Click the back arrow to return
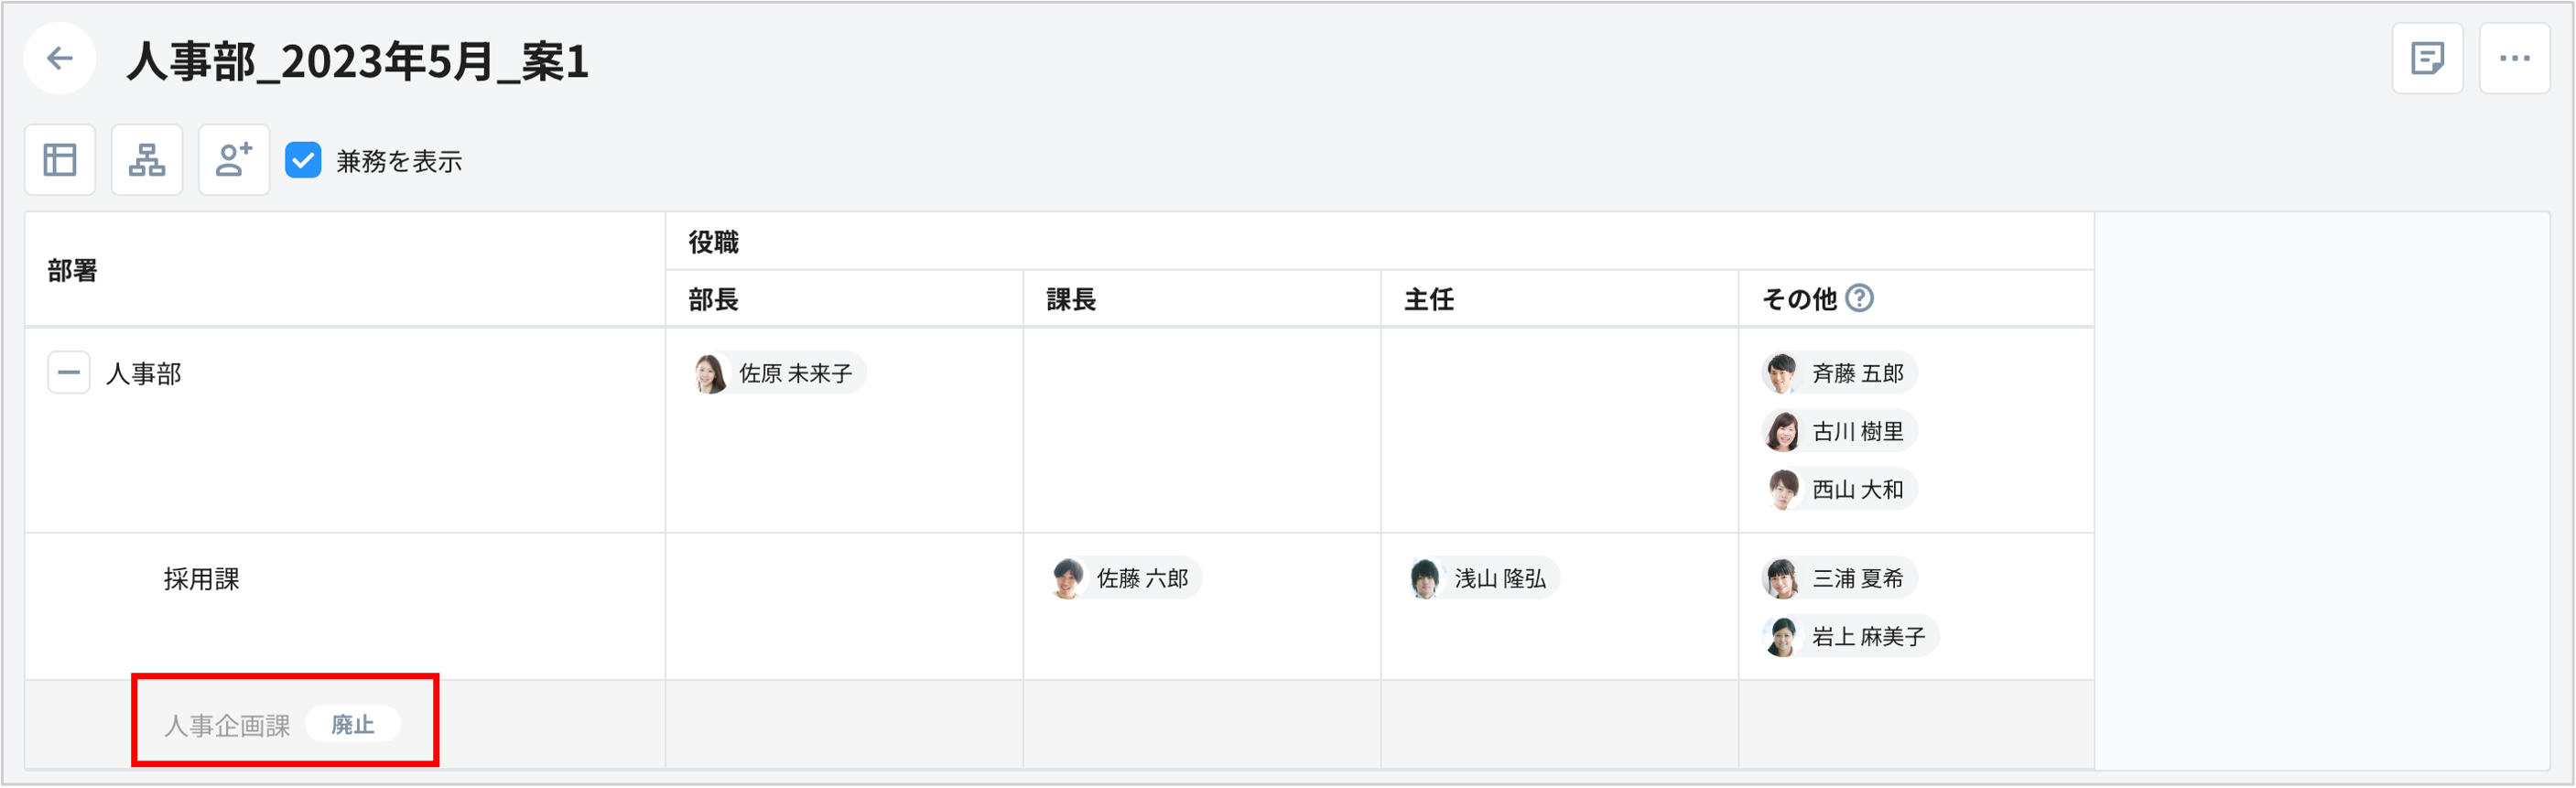 click(x=59, y=58)
